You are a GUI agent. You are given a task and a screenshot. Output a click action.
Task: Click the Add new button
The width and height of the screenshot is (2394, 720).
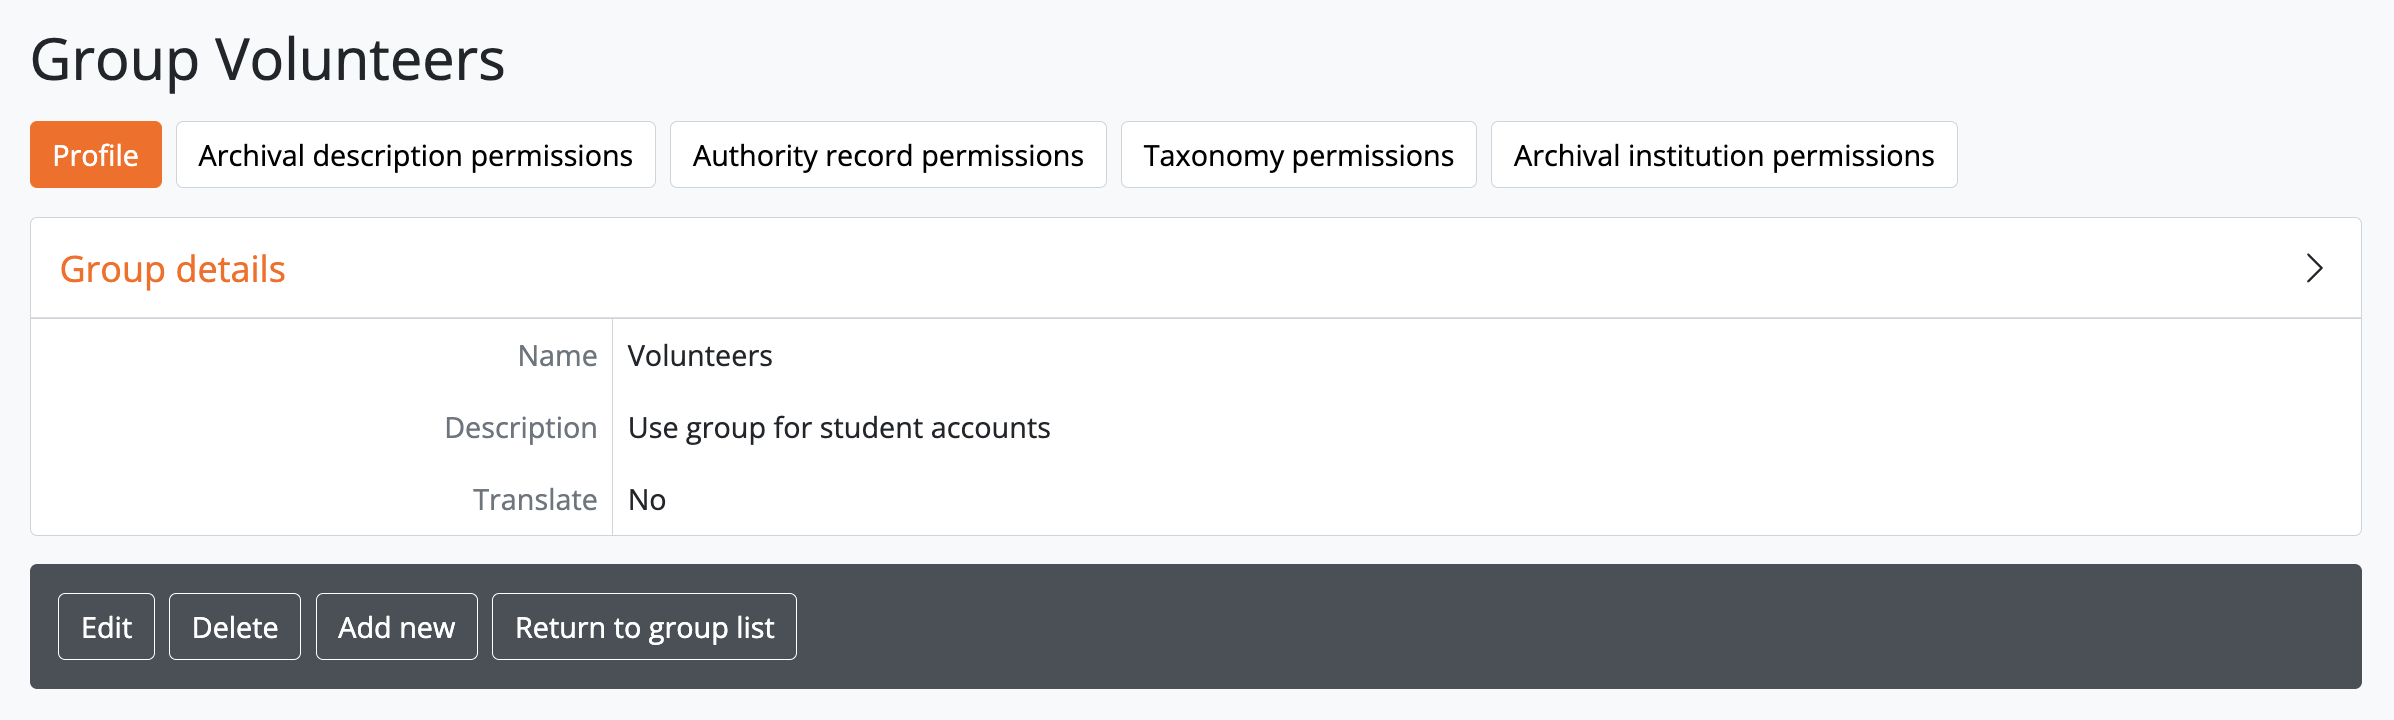click(x=396, y=627)
